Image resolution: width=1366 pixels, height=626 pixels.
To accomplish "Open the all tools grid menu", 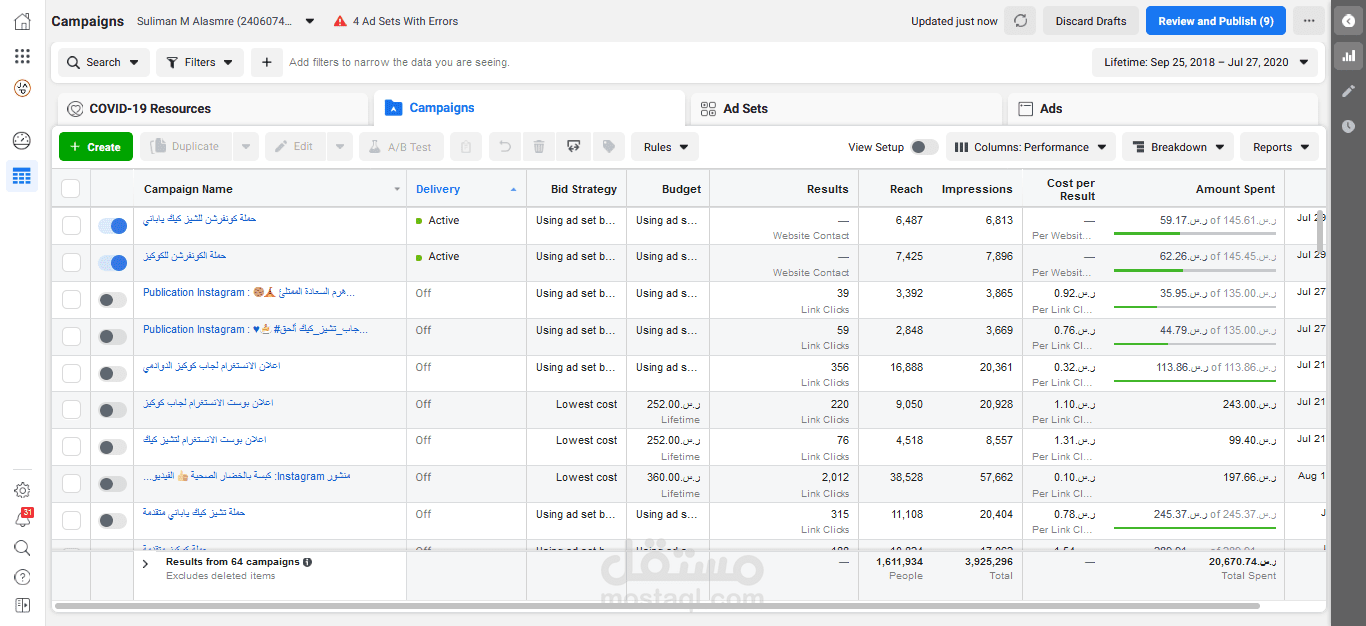I will point(22,56).
